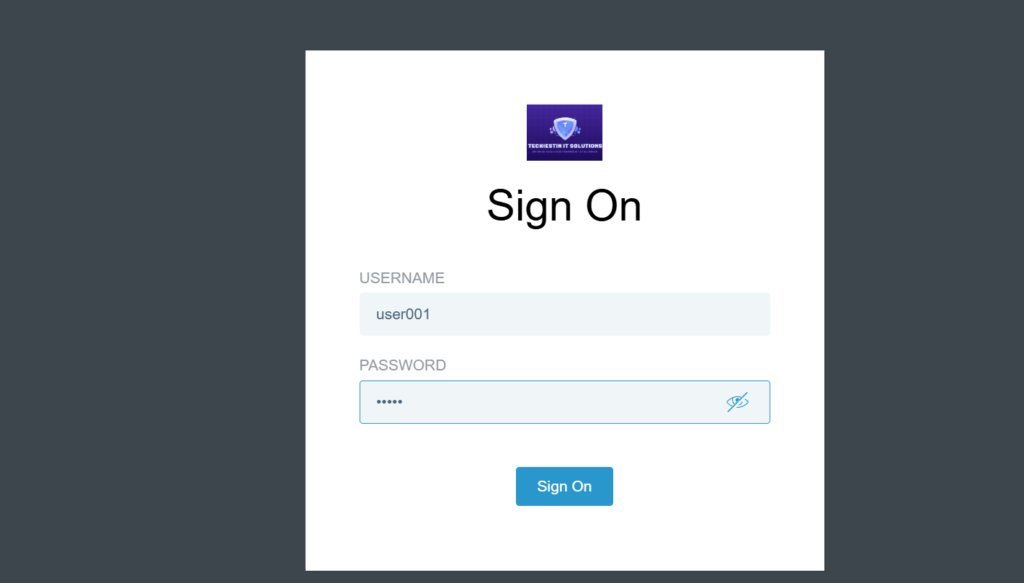Click empty white space below Sign On button
The height and width of the screenshot is (583, 1024).
[x=564, y=539]
